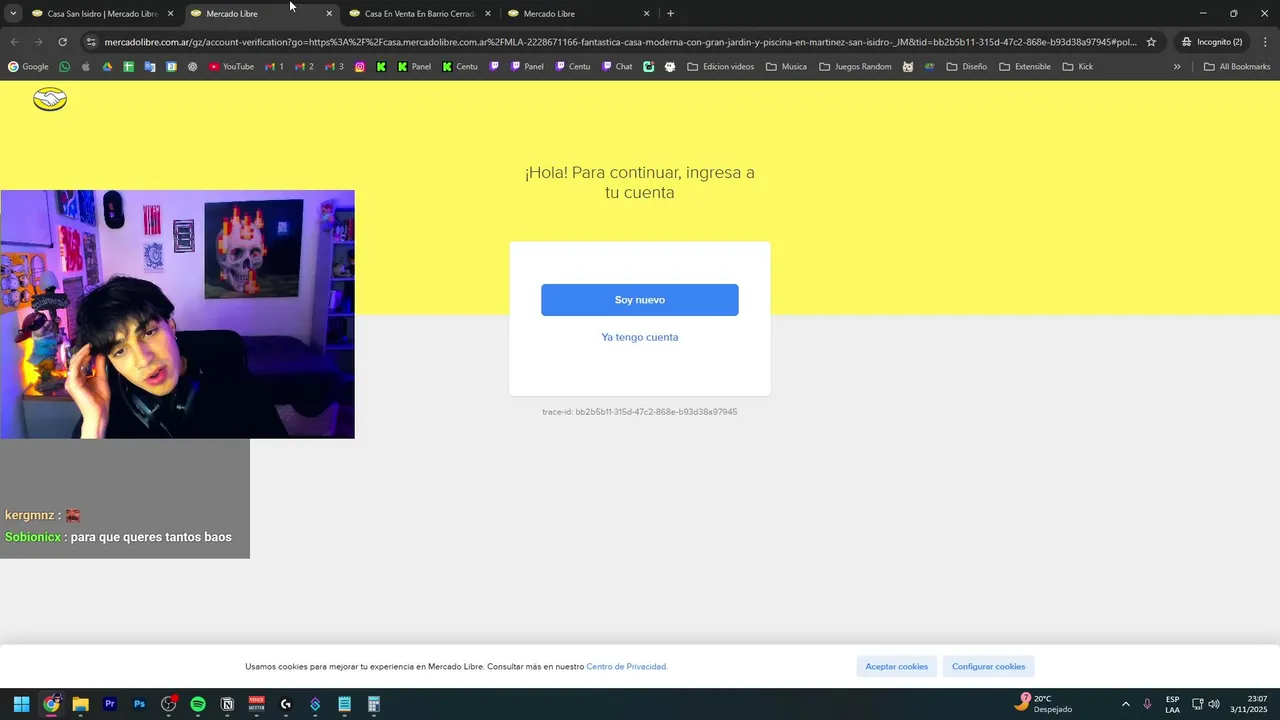
Task: Open the Kick Panel bookmark
Action: 414,67
